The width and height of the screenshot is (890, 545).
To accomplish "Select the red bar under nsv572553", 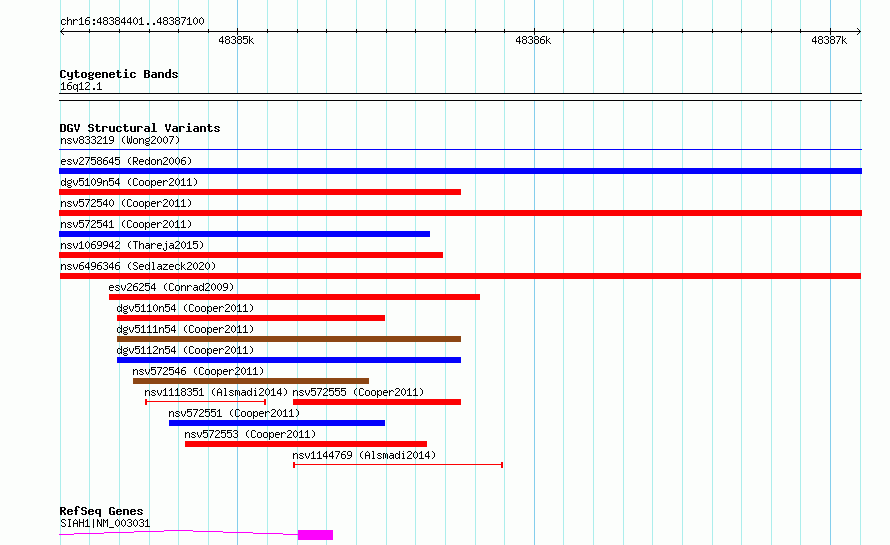I will pyautogui.click(x=306, y=444).
